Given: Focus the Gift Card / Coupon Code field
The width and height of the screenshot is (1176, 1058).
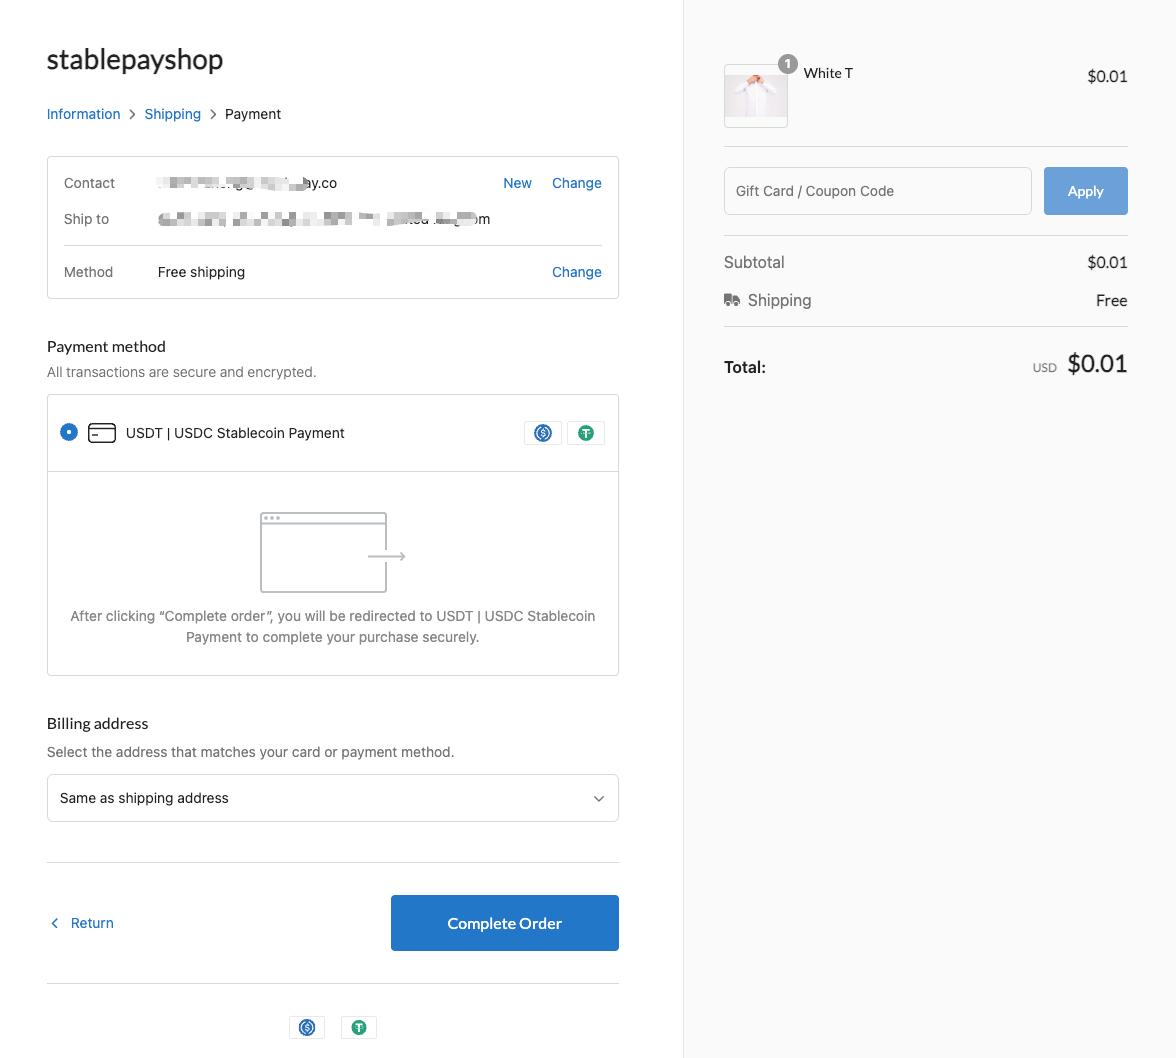Looking at the screenshot, I should [877, 191].
